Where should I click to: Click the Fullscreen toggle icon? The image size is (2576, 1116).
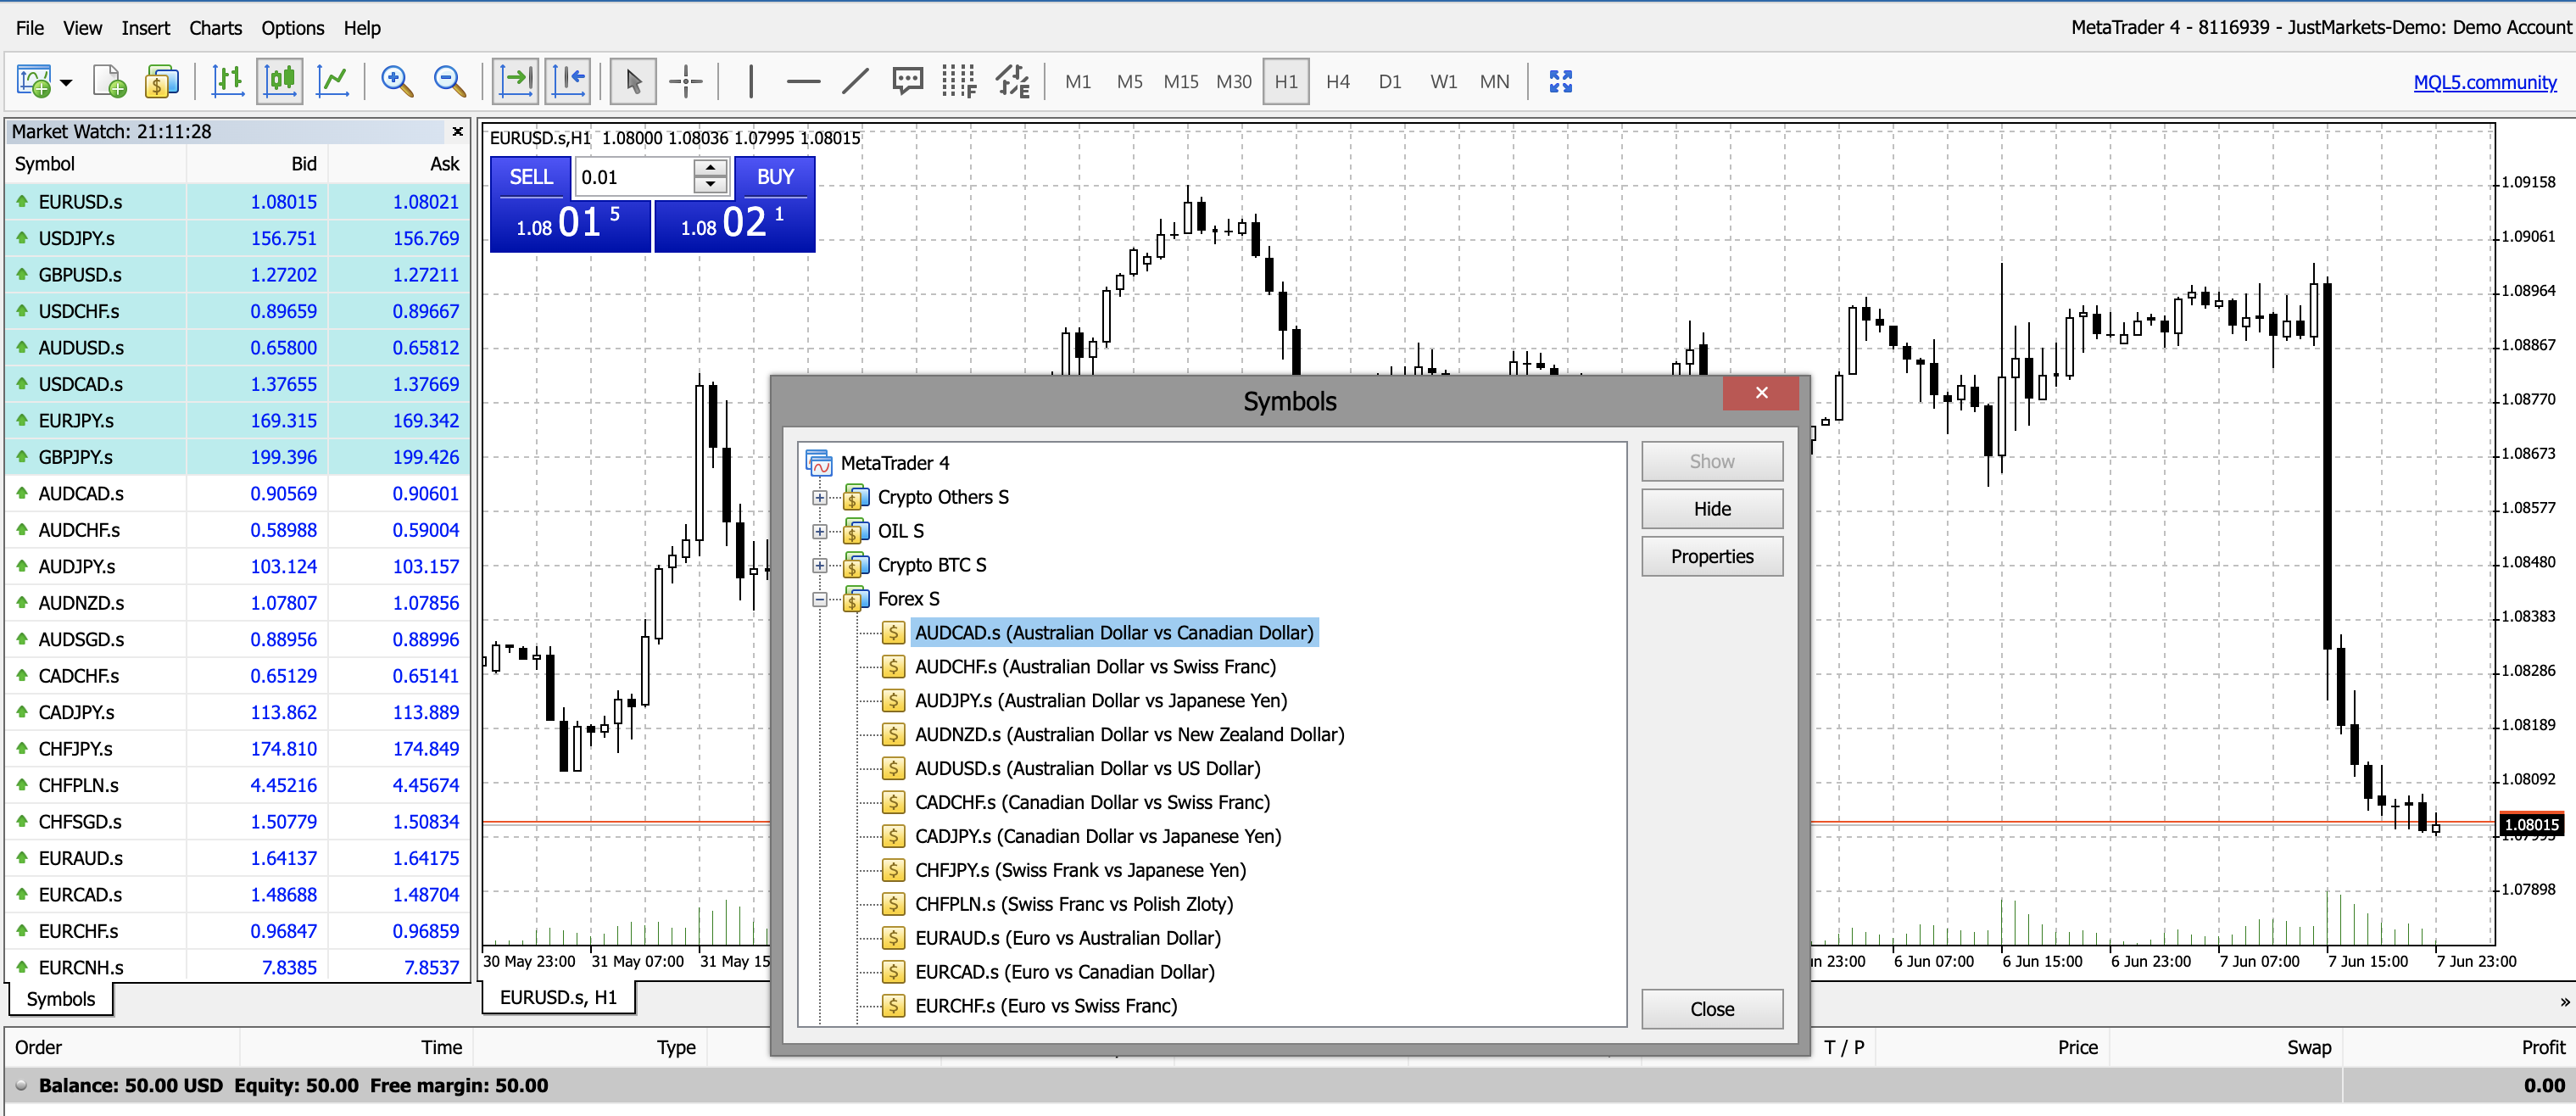pos(1560,82)
